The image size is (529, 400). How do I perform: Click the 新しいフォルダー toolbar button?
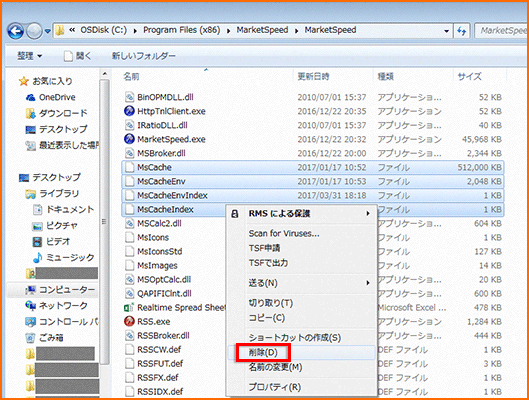143,56
